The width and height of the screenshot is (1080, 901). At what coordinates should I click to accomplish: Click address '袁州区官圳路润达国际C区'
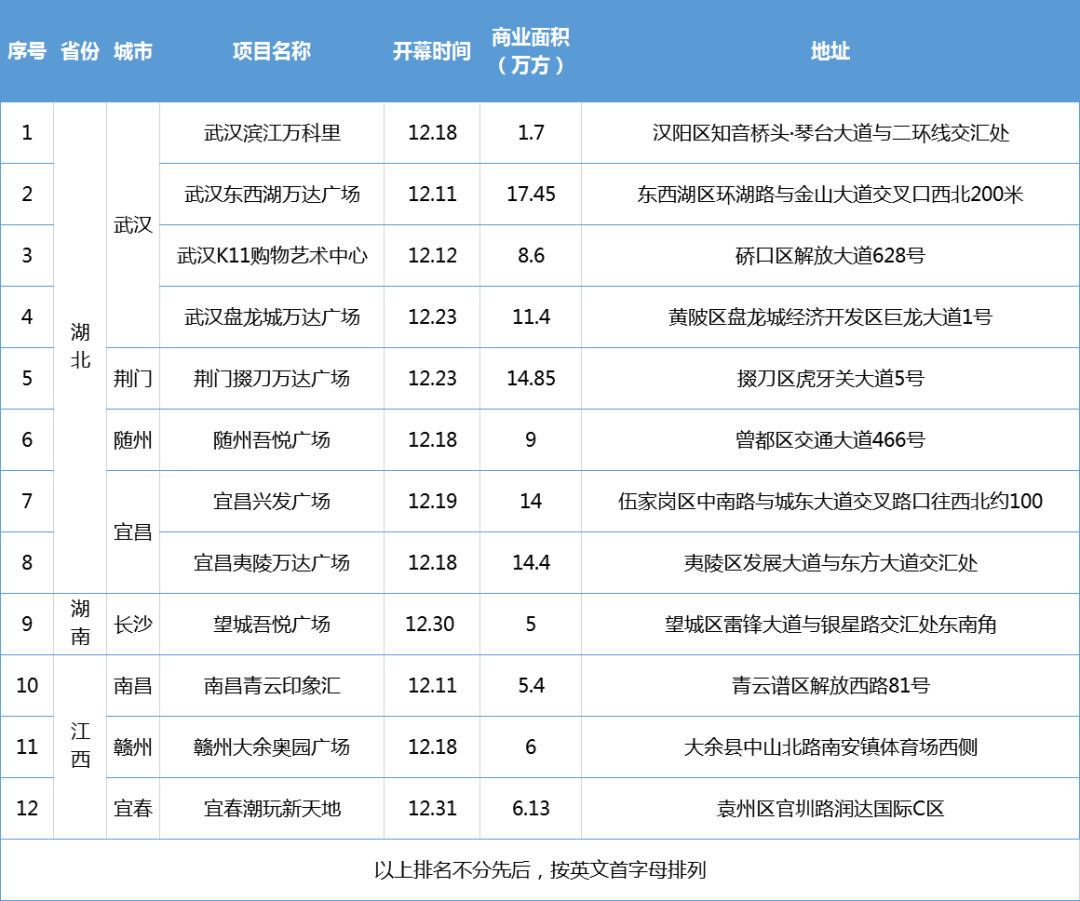831,808
